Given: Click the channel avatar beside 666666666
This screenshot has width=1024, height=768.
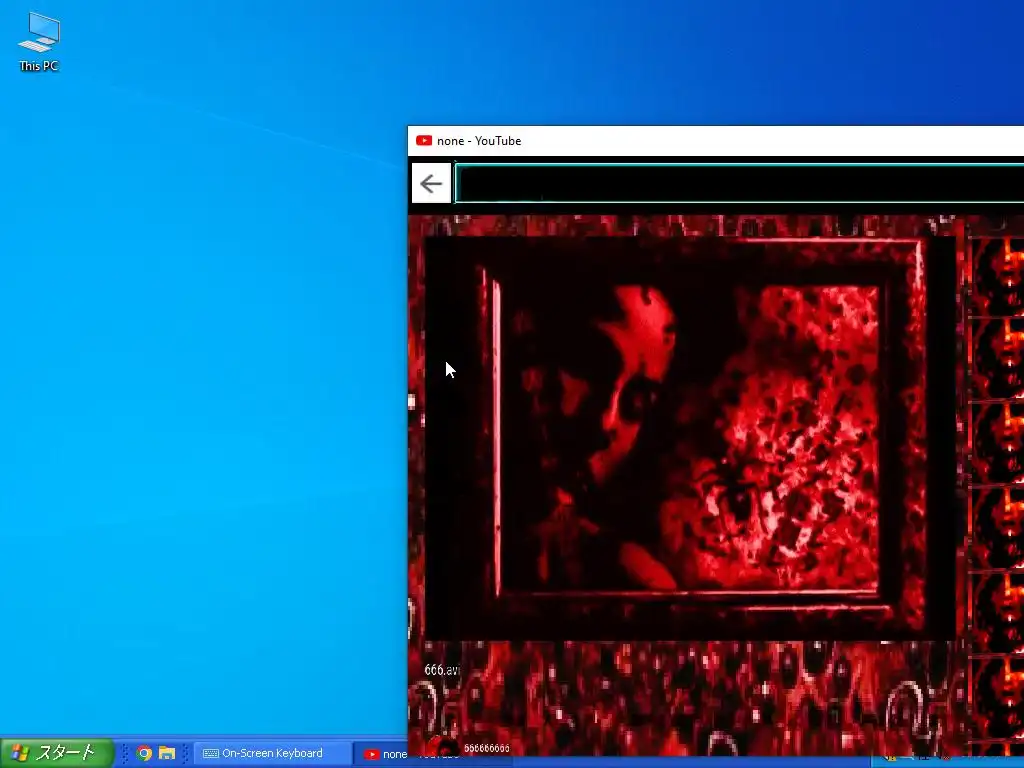Looking at the screenshot, I should click(x=445, y=747).
